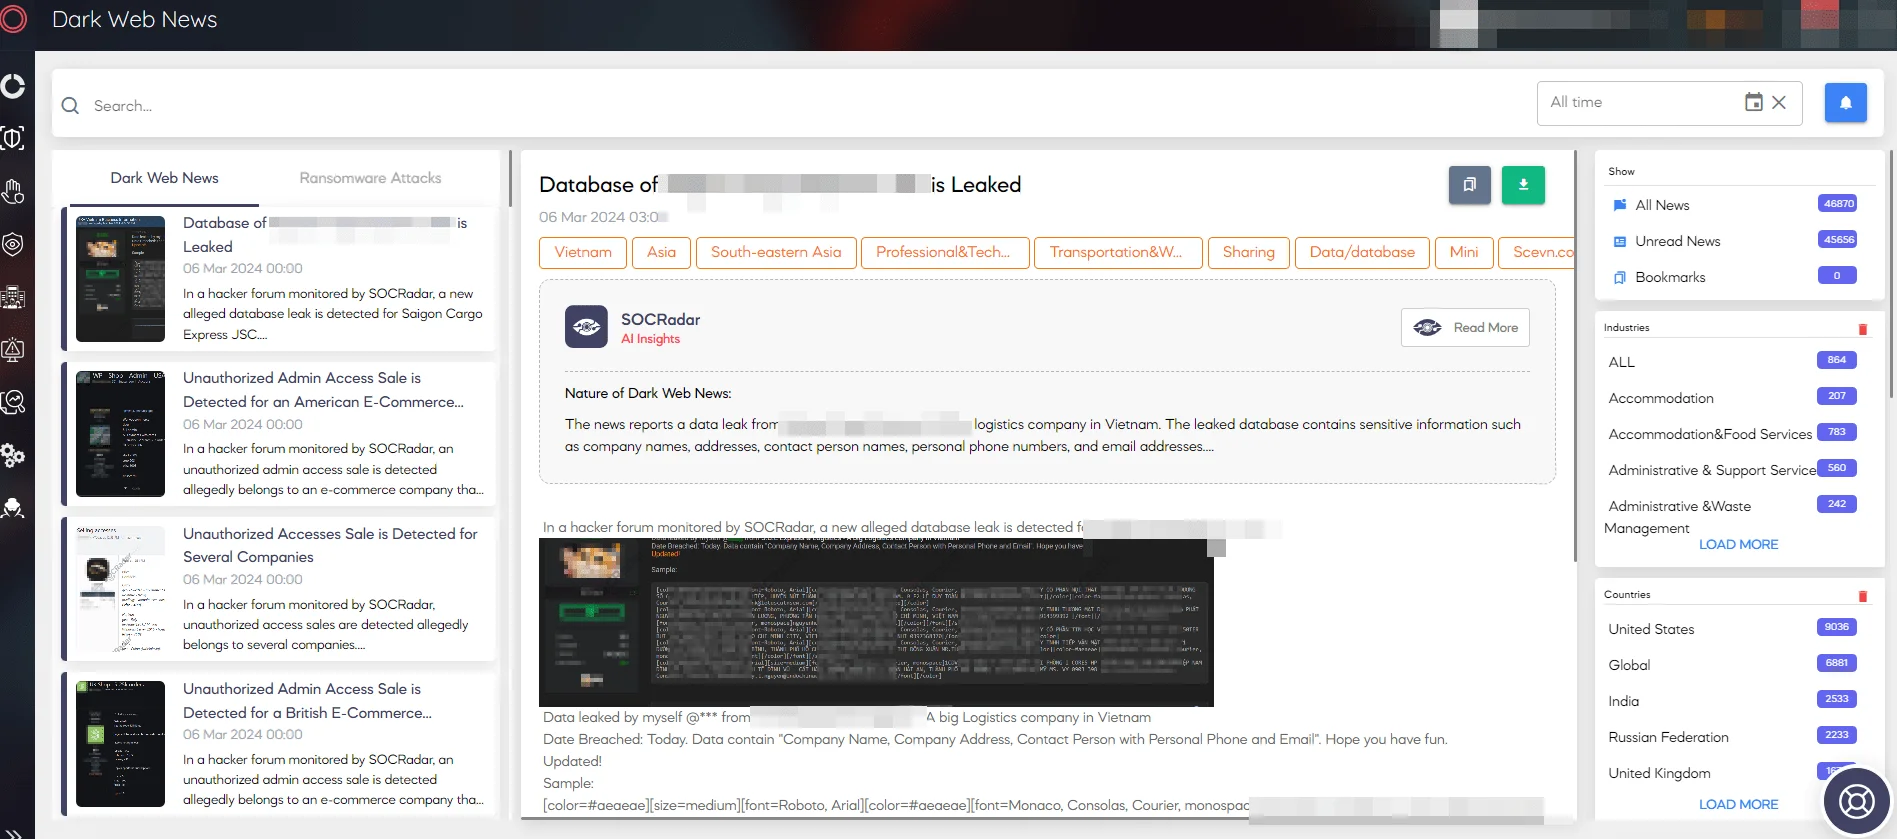Bookmark the article with the gray bookmark button
Screen dimensions: 1897x839
tap(1469, 185)
